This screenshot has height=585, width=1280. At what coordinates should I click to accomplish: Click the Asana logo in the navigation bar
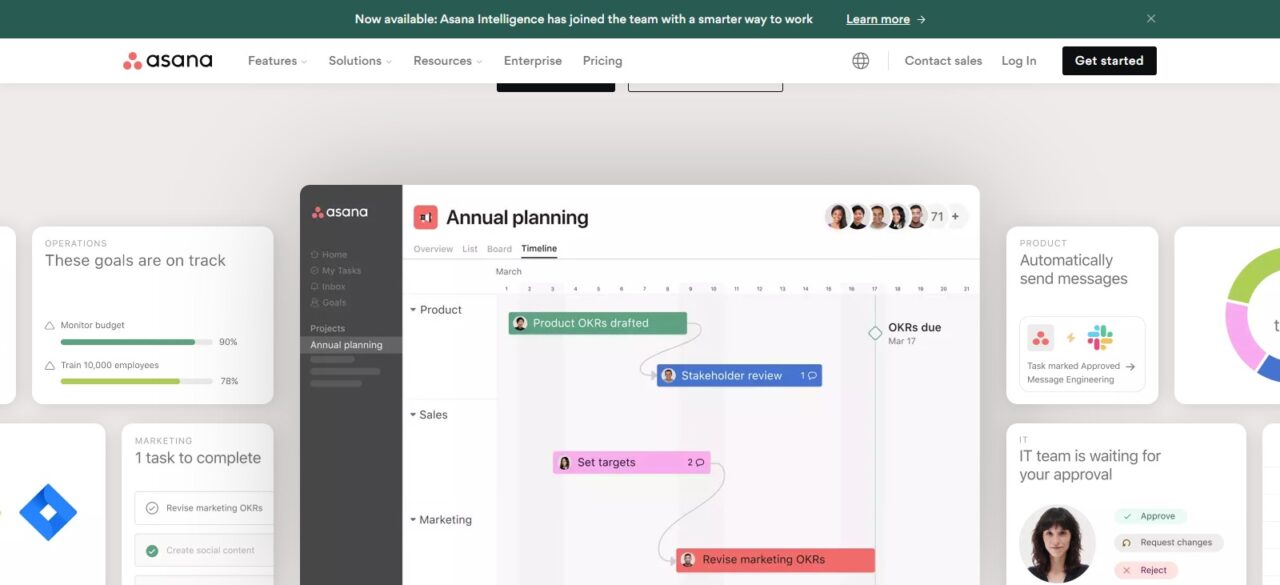coord(167,61)
